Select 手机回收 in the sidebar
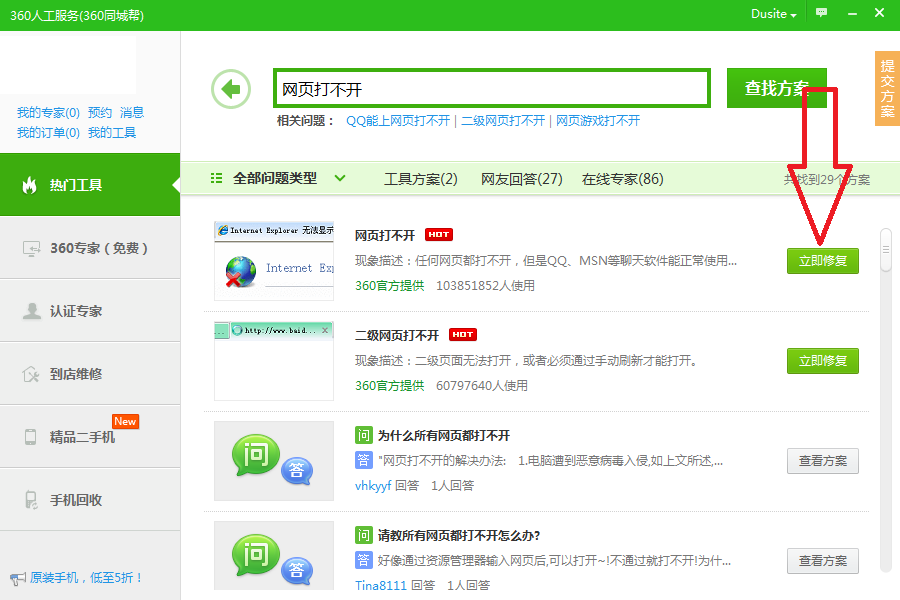The width and height of the screenshot is (900, 600). tap(90, 500)
